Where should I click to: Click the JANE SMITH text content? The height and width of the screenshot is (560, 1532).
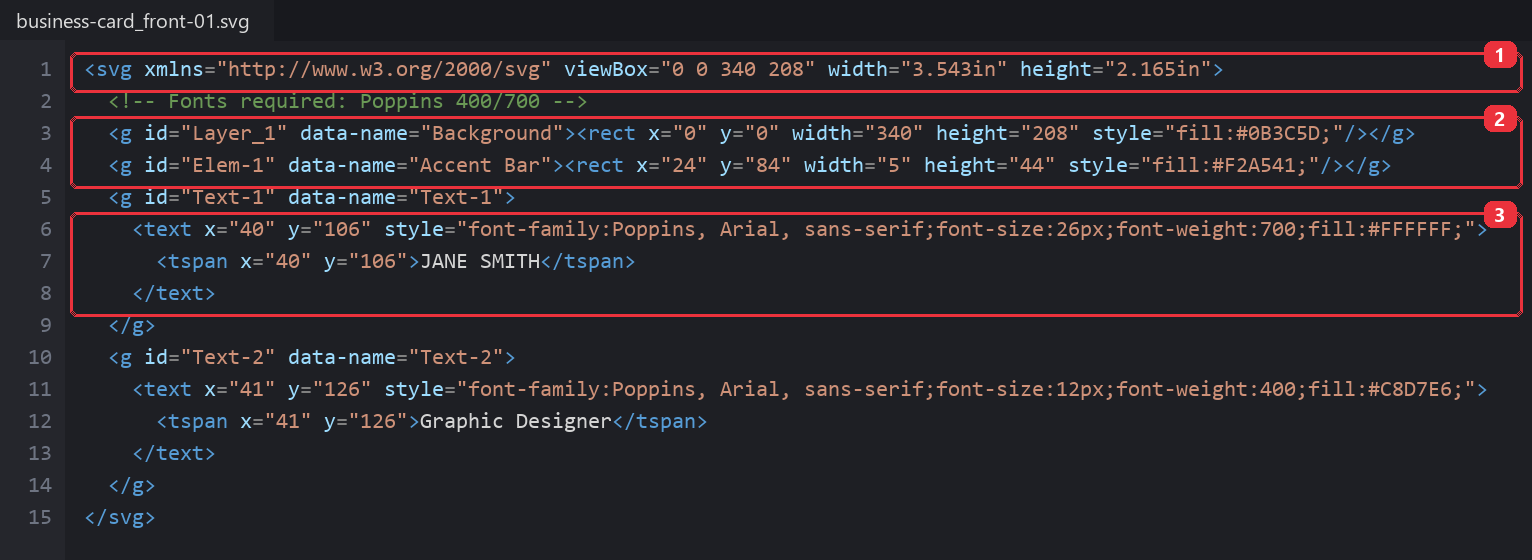click(480, 261)
